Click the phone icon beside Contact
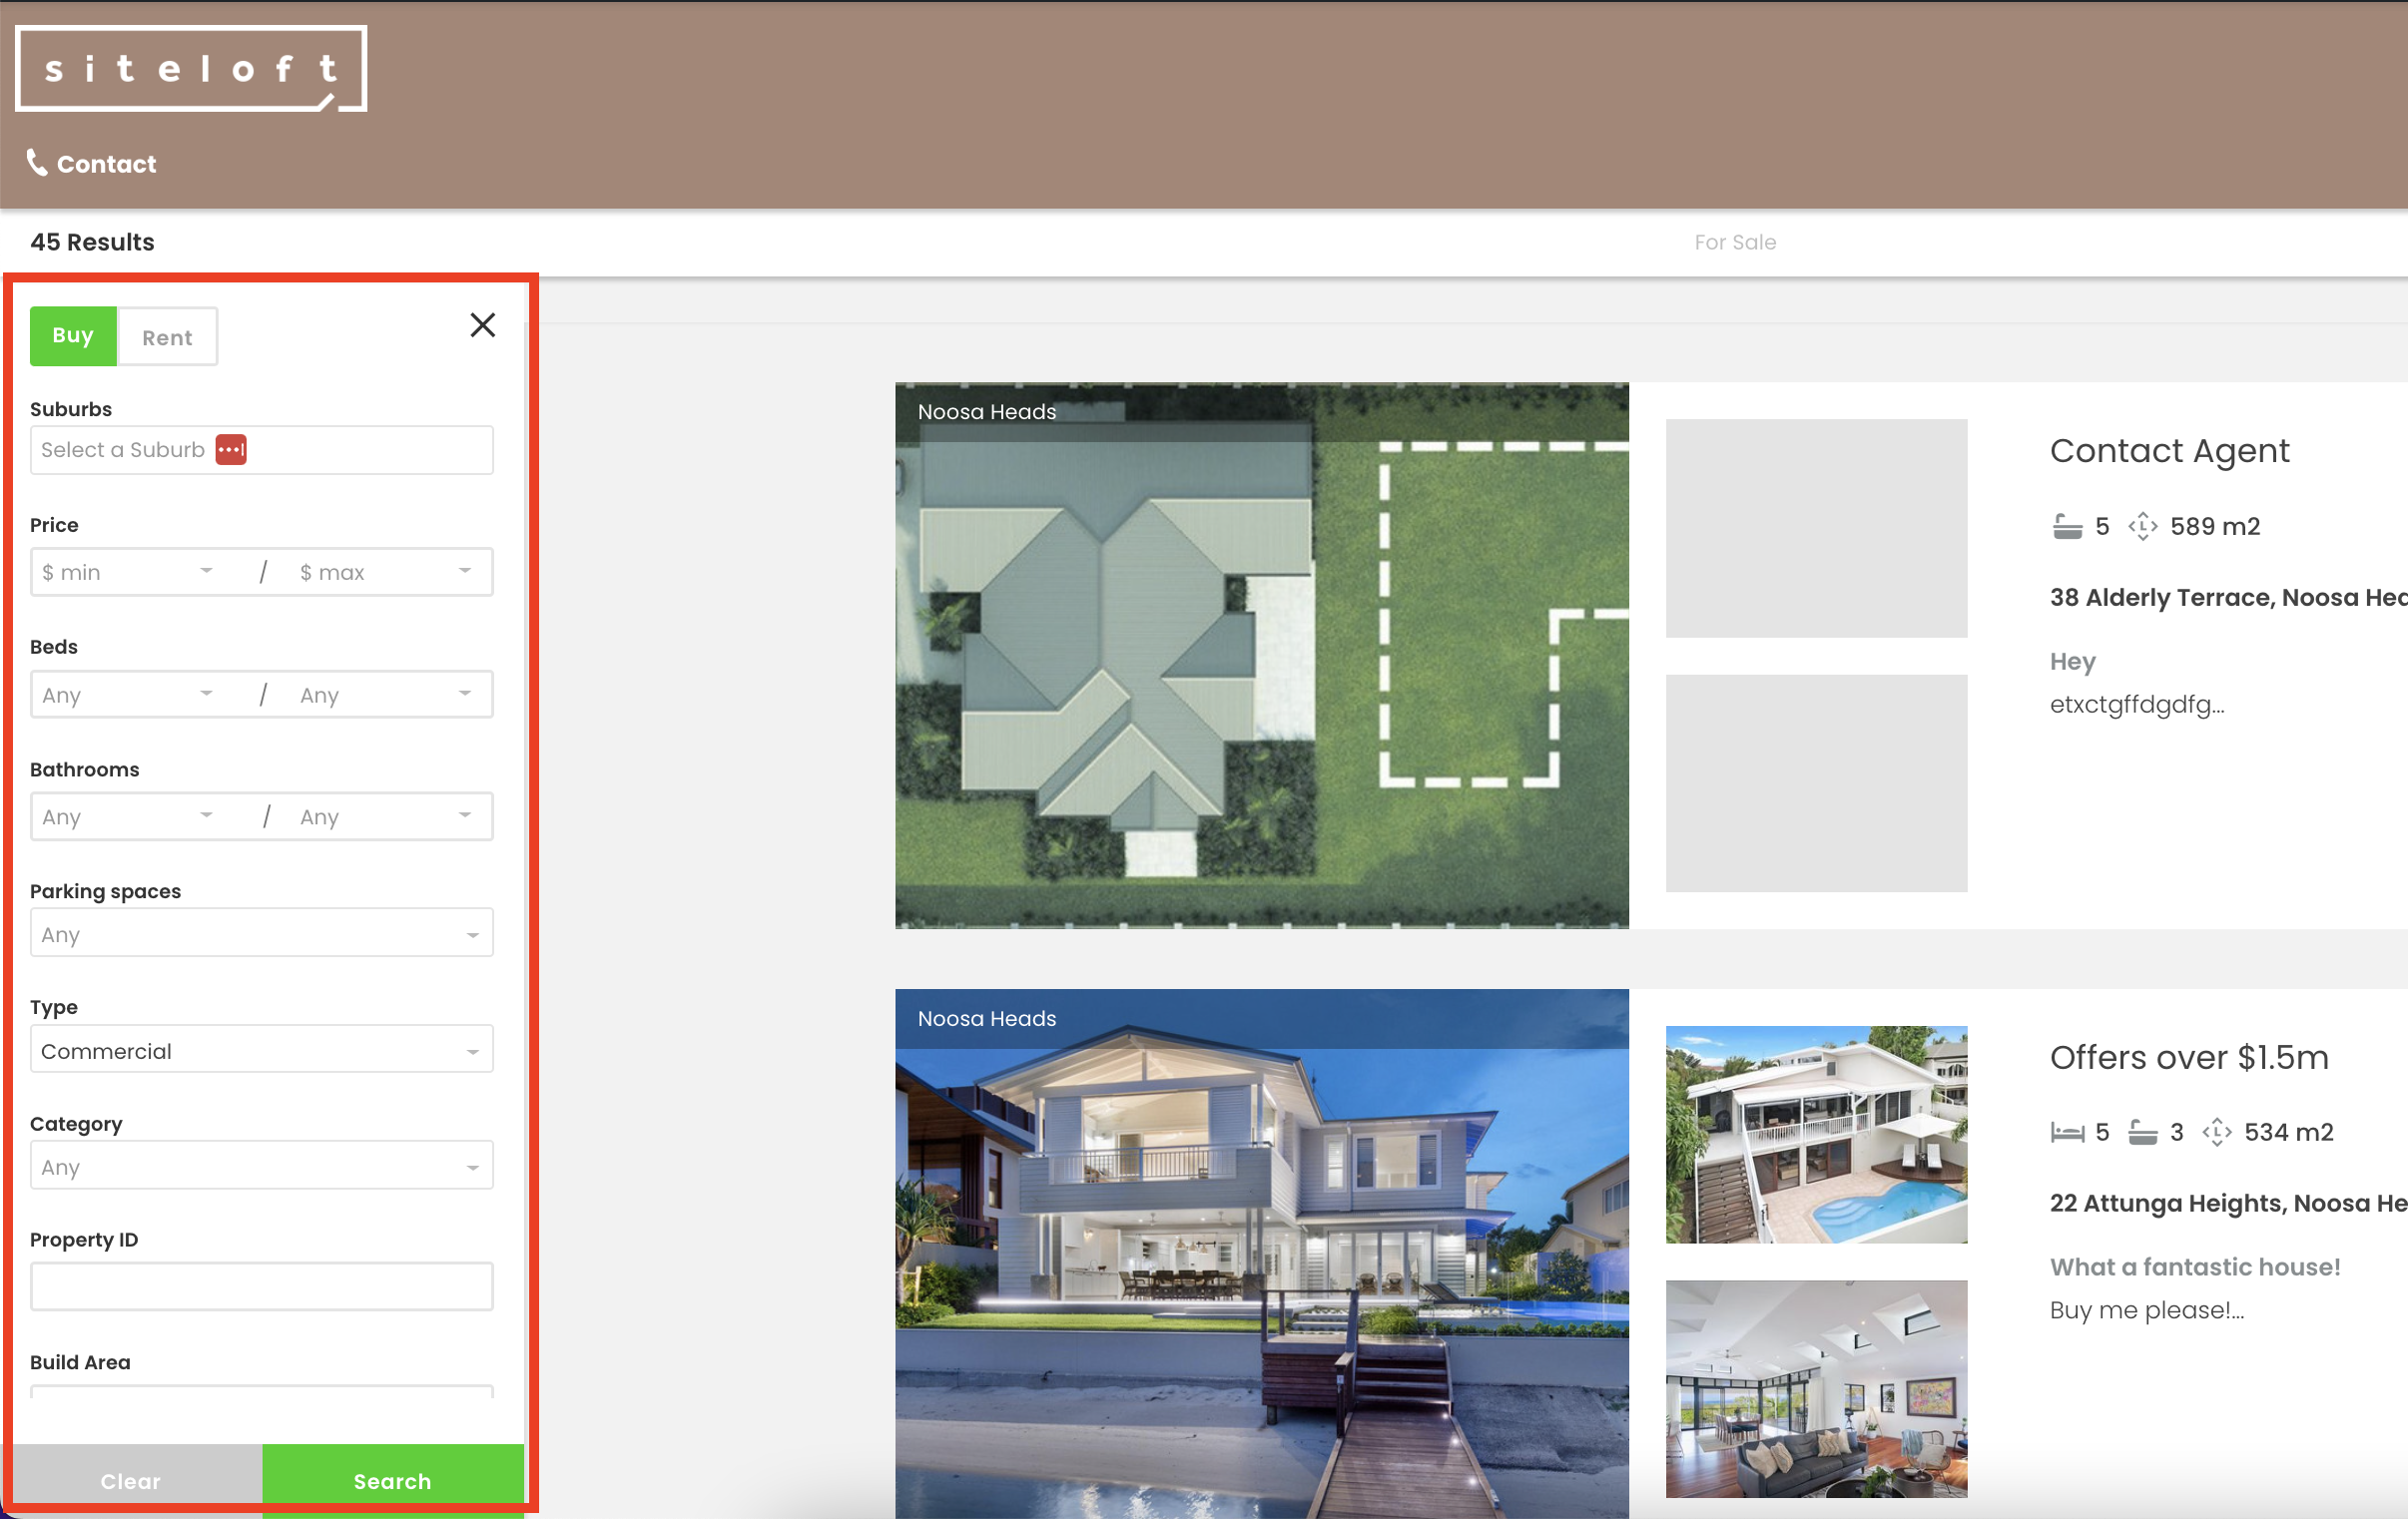This screenshot has height=1519, width=2408. coord(37,162)
